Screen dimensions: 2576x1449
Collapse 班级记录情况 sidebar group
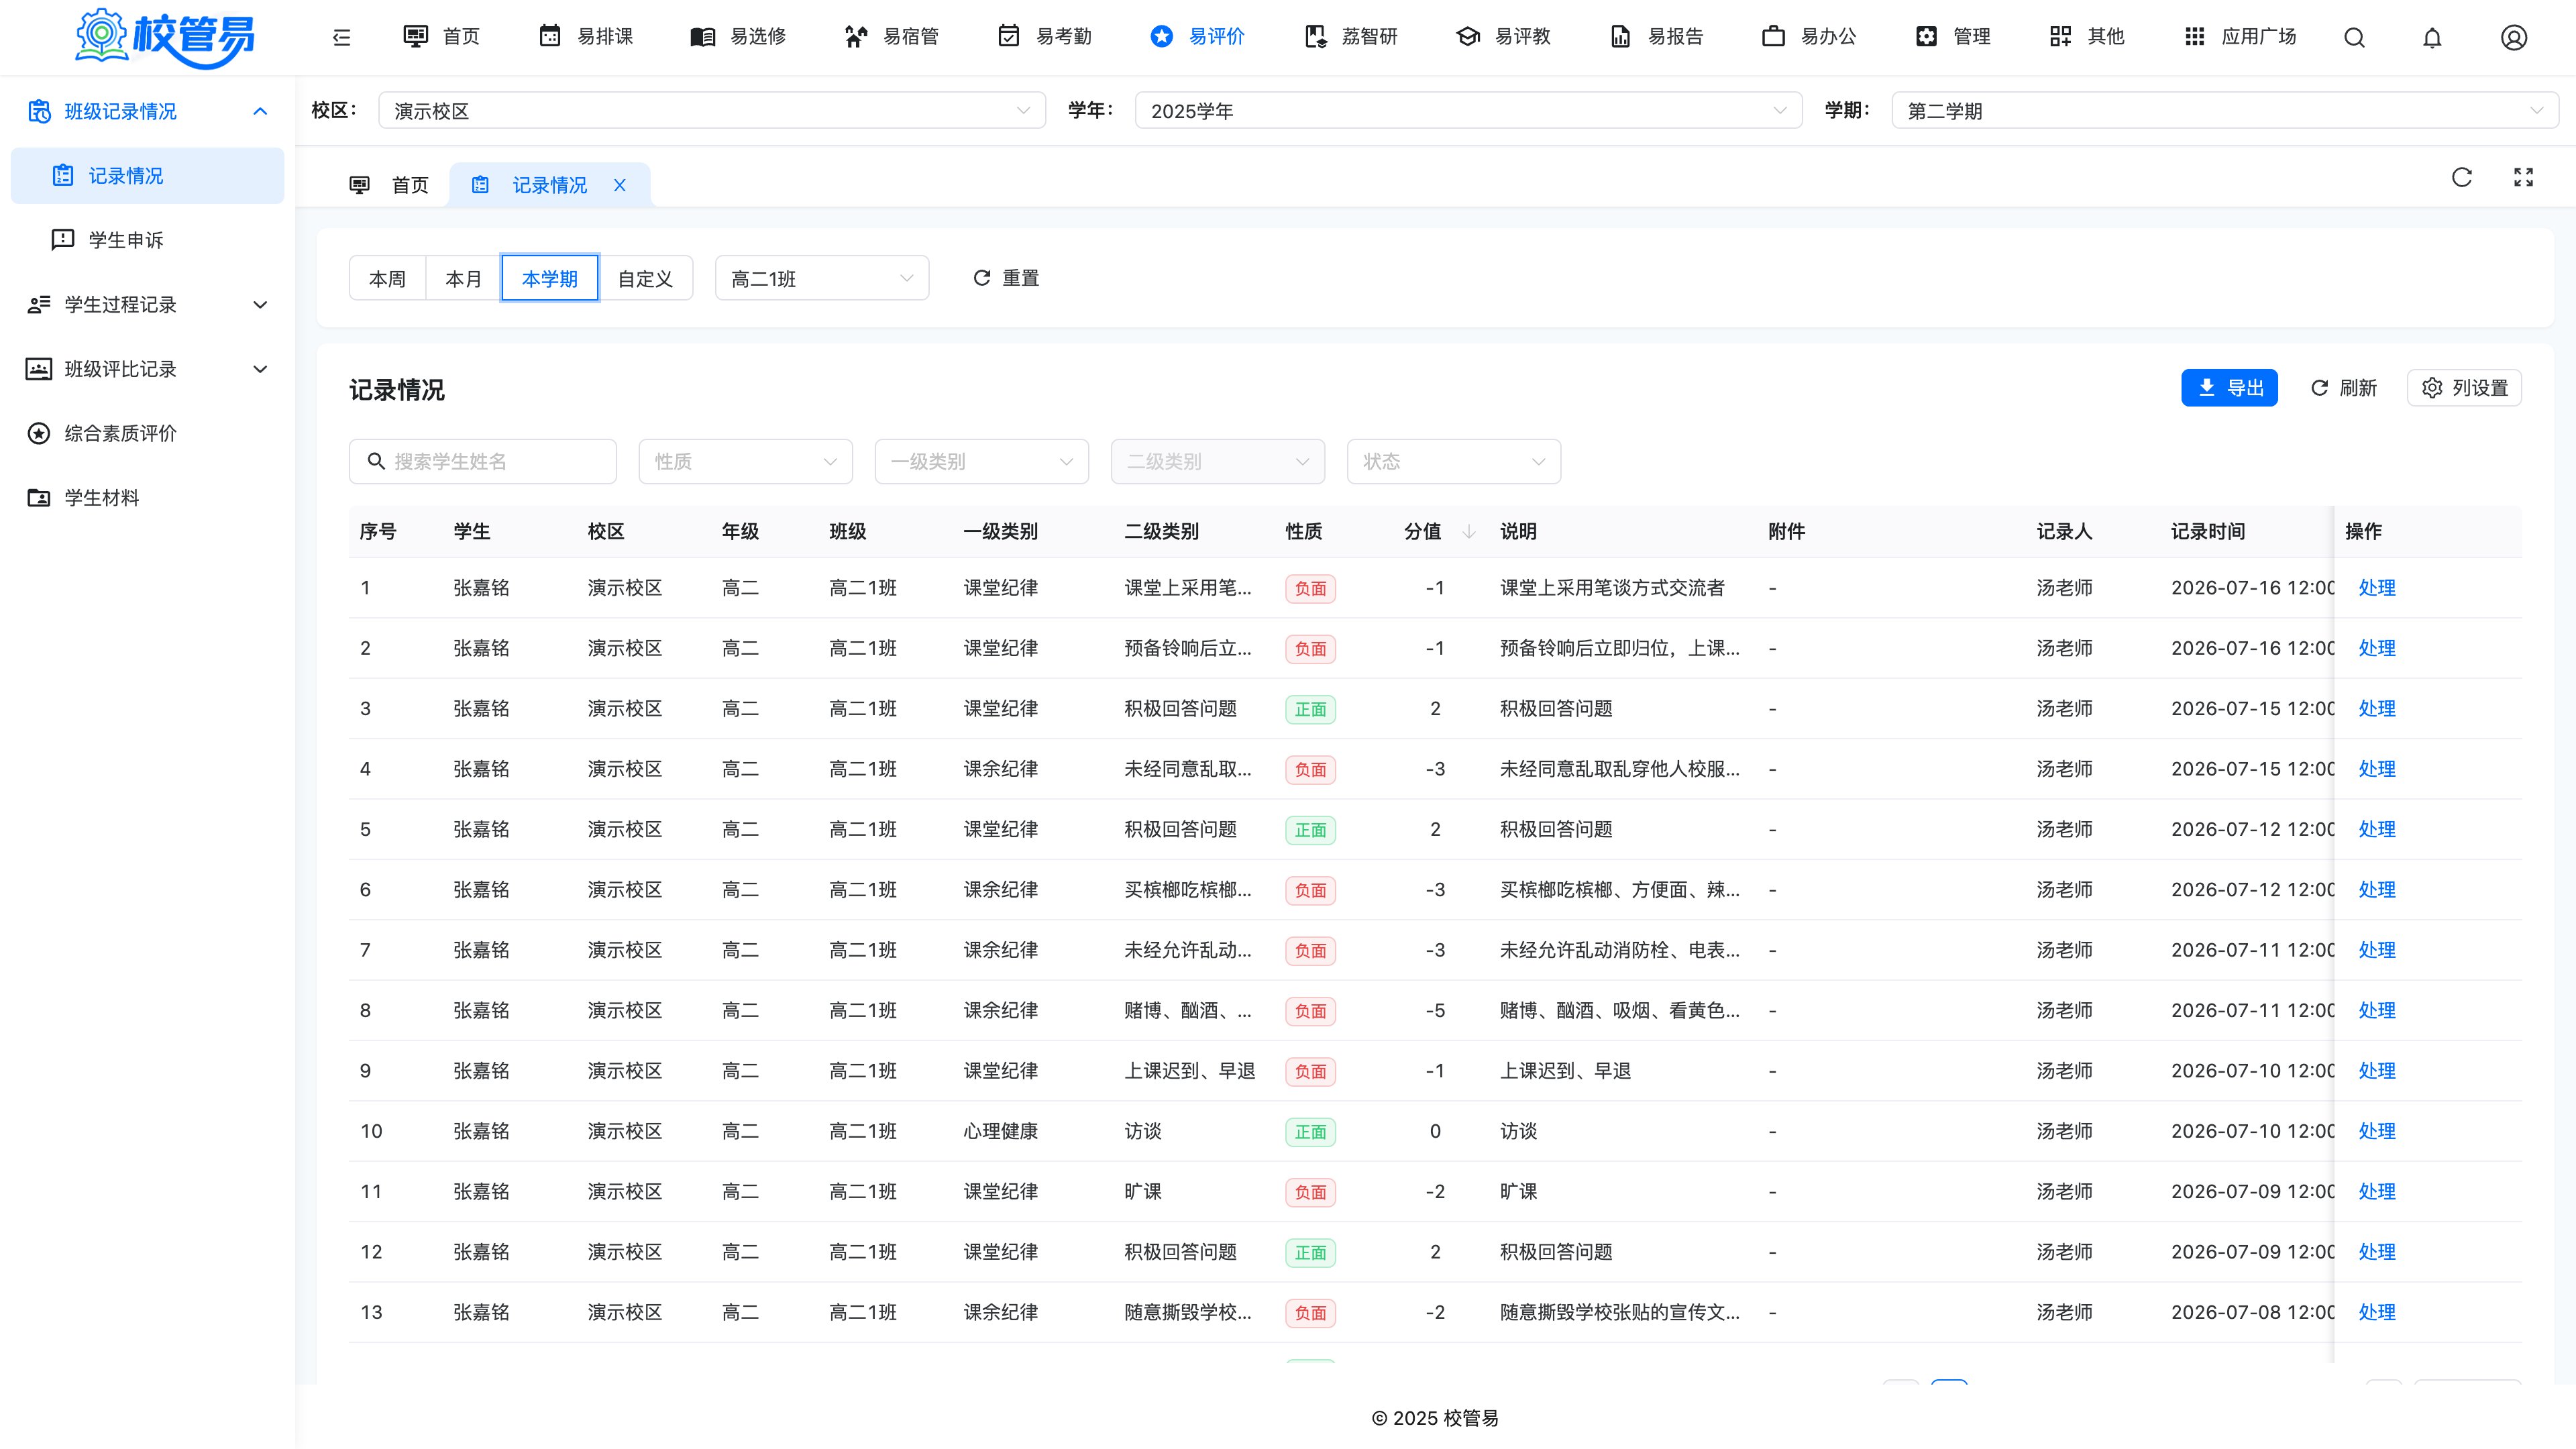pyautogui.click(x=148, y=111)
